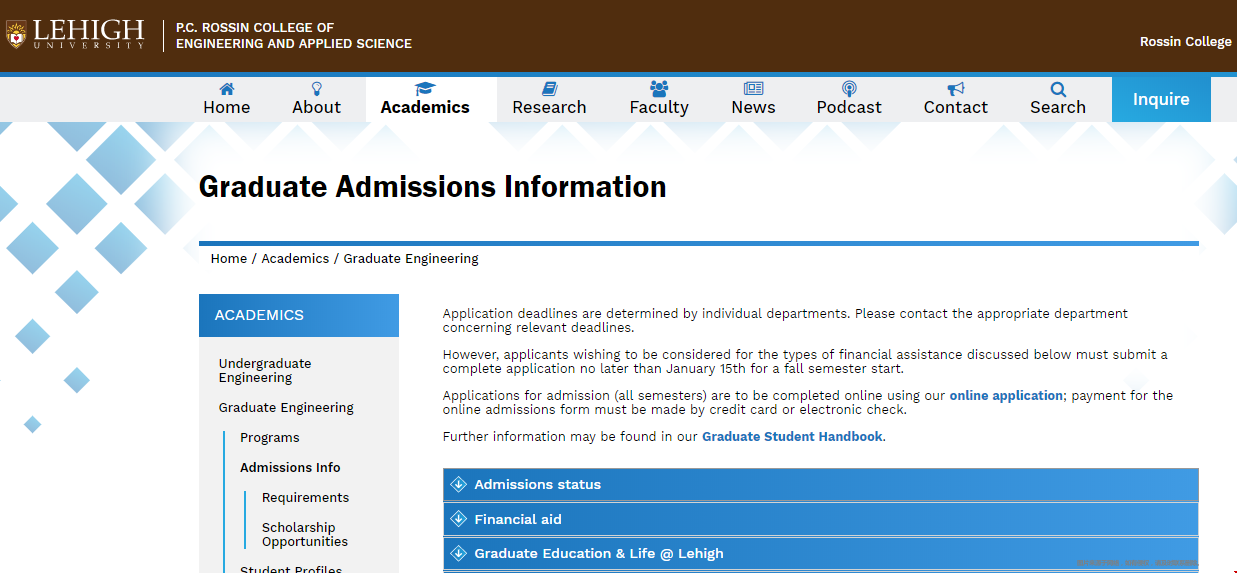Click the arrow icon beside Graduate Education & Life
This screenshot has width=1237, height=573.
tap(459, 553)
